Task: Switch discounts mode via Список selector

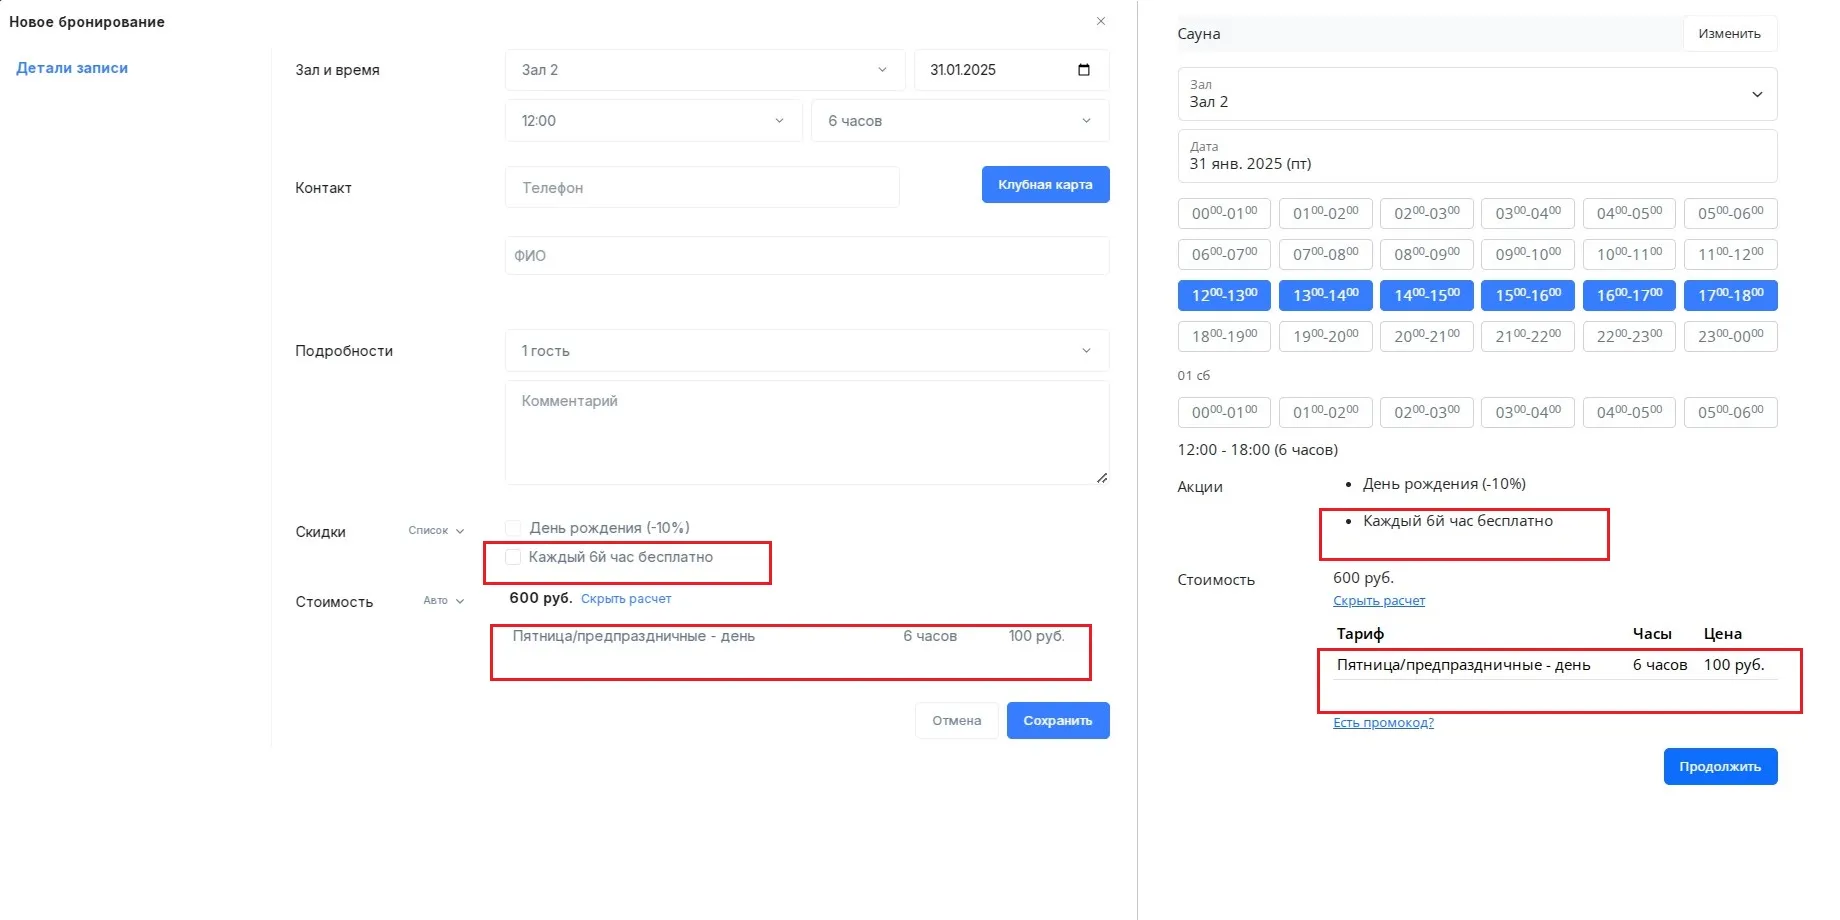Action: tap(436, 531)
